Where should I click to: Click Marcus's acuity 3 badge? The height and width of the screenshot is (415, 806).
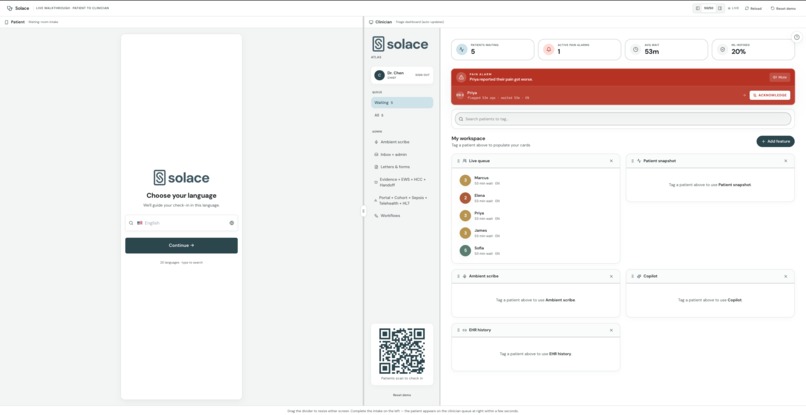click(x=465, y=181)
